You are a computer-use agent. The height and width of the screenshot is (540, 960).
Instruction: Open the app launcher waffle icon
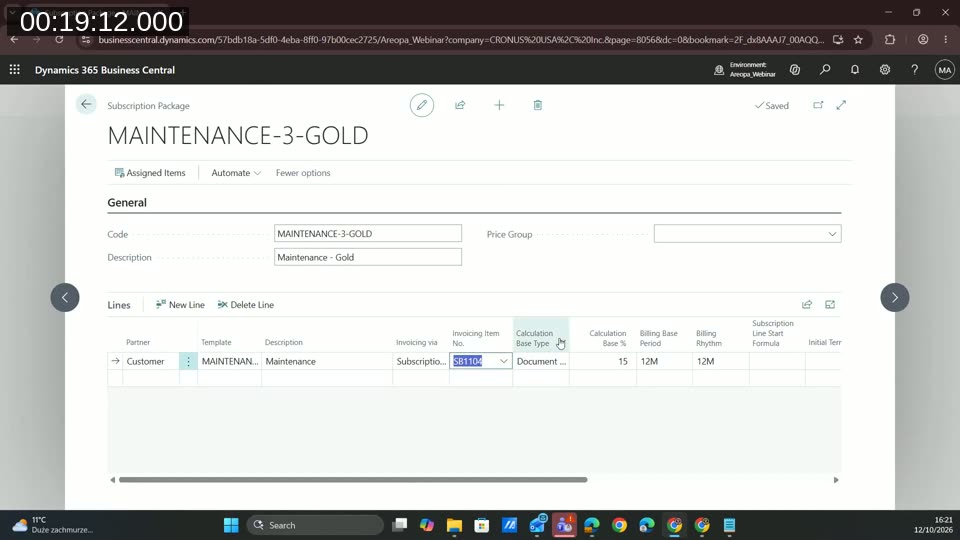15,70
